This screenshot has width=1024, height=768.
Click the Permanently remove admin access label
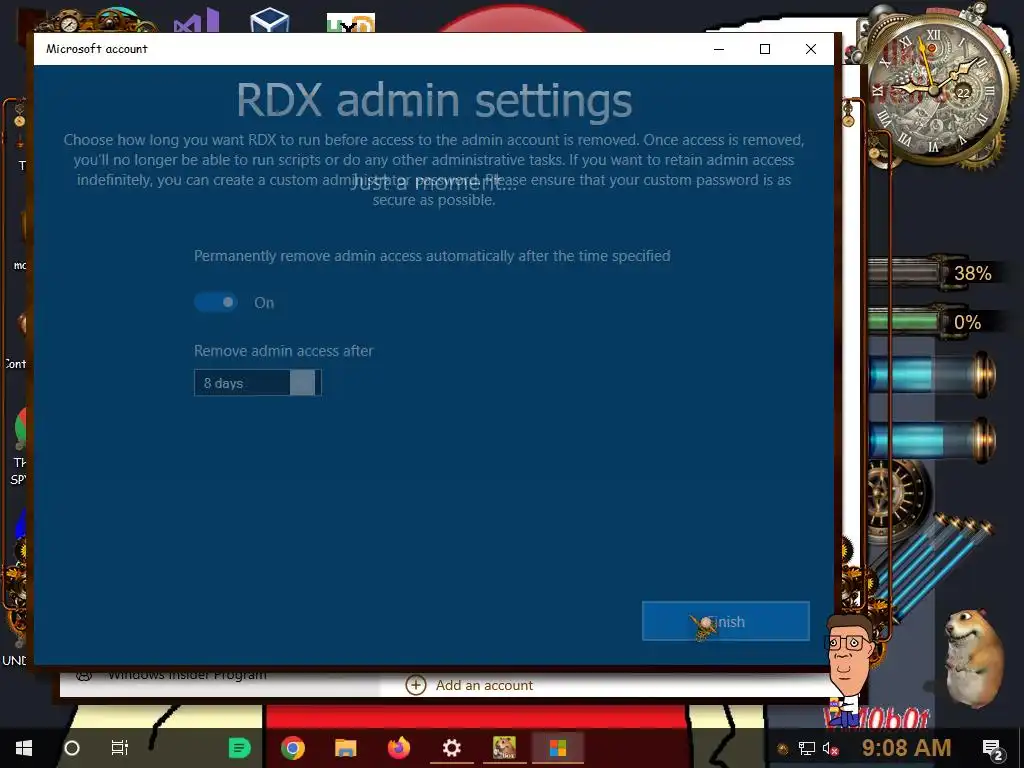coord(432,255)
